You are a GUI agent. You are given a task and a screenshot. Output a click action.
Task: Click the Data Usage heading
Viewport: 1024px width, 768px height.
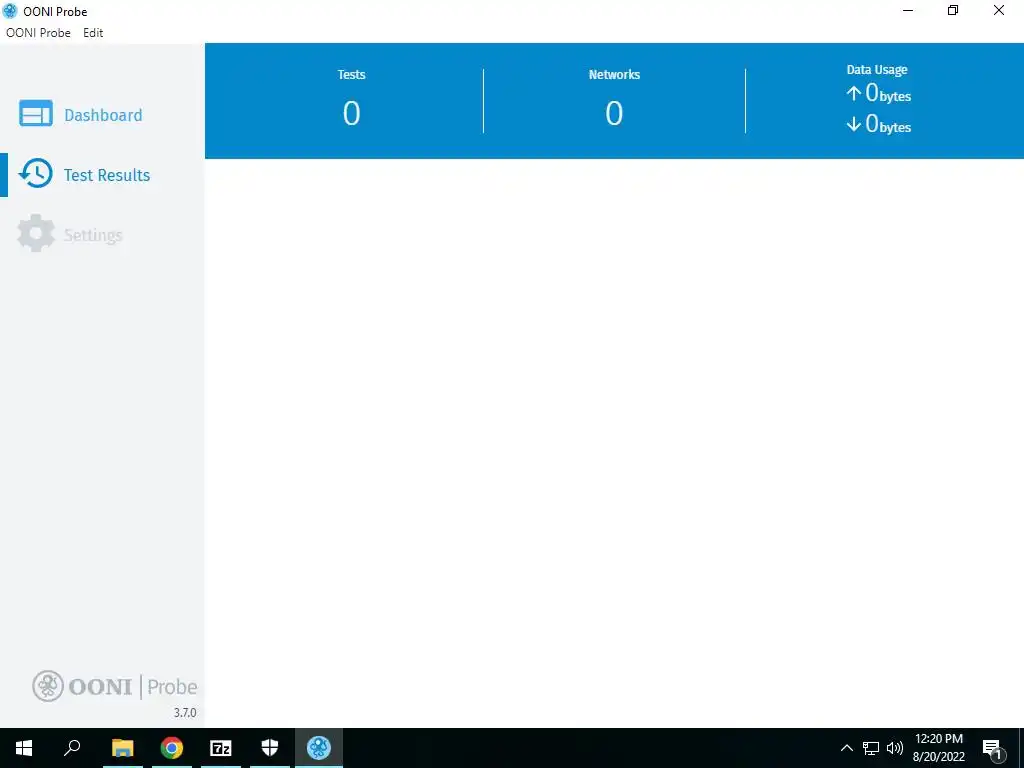(x=877, y=69)
